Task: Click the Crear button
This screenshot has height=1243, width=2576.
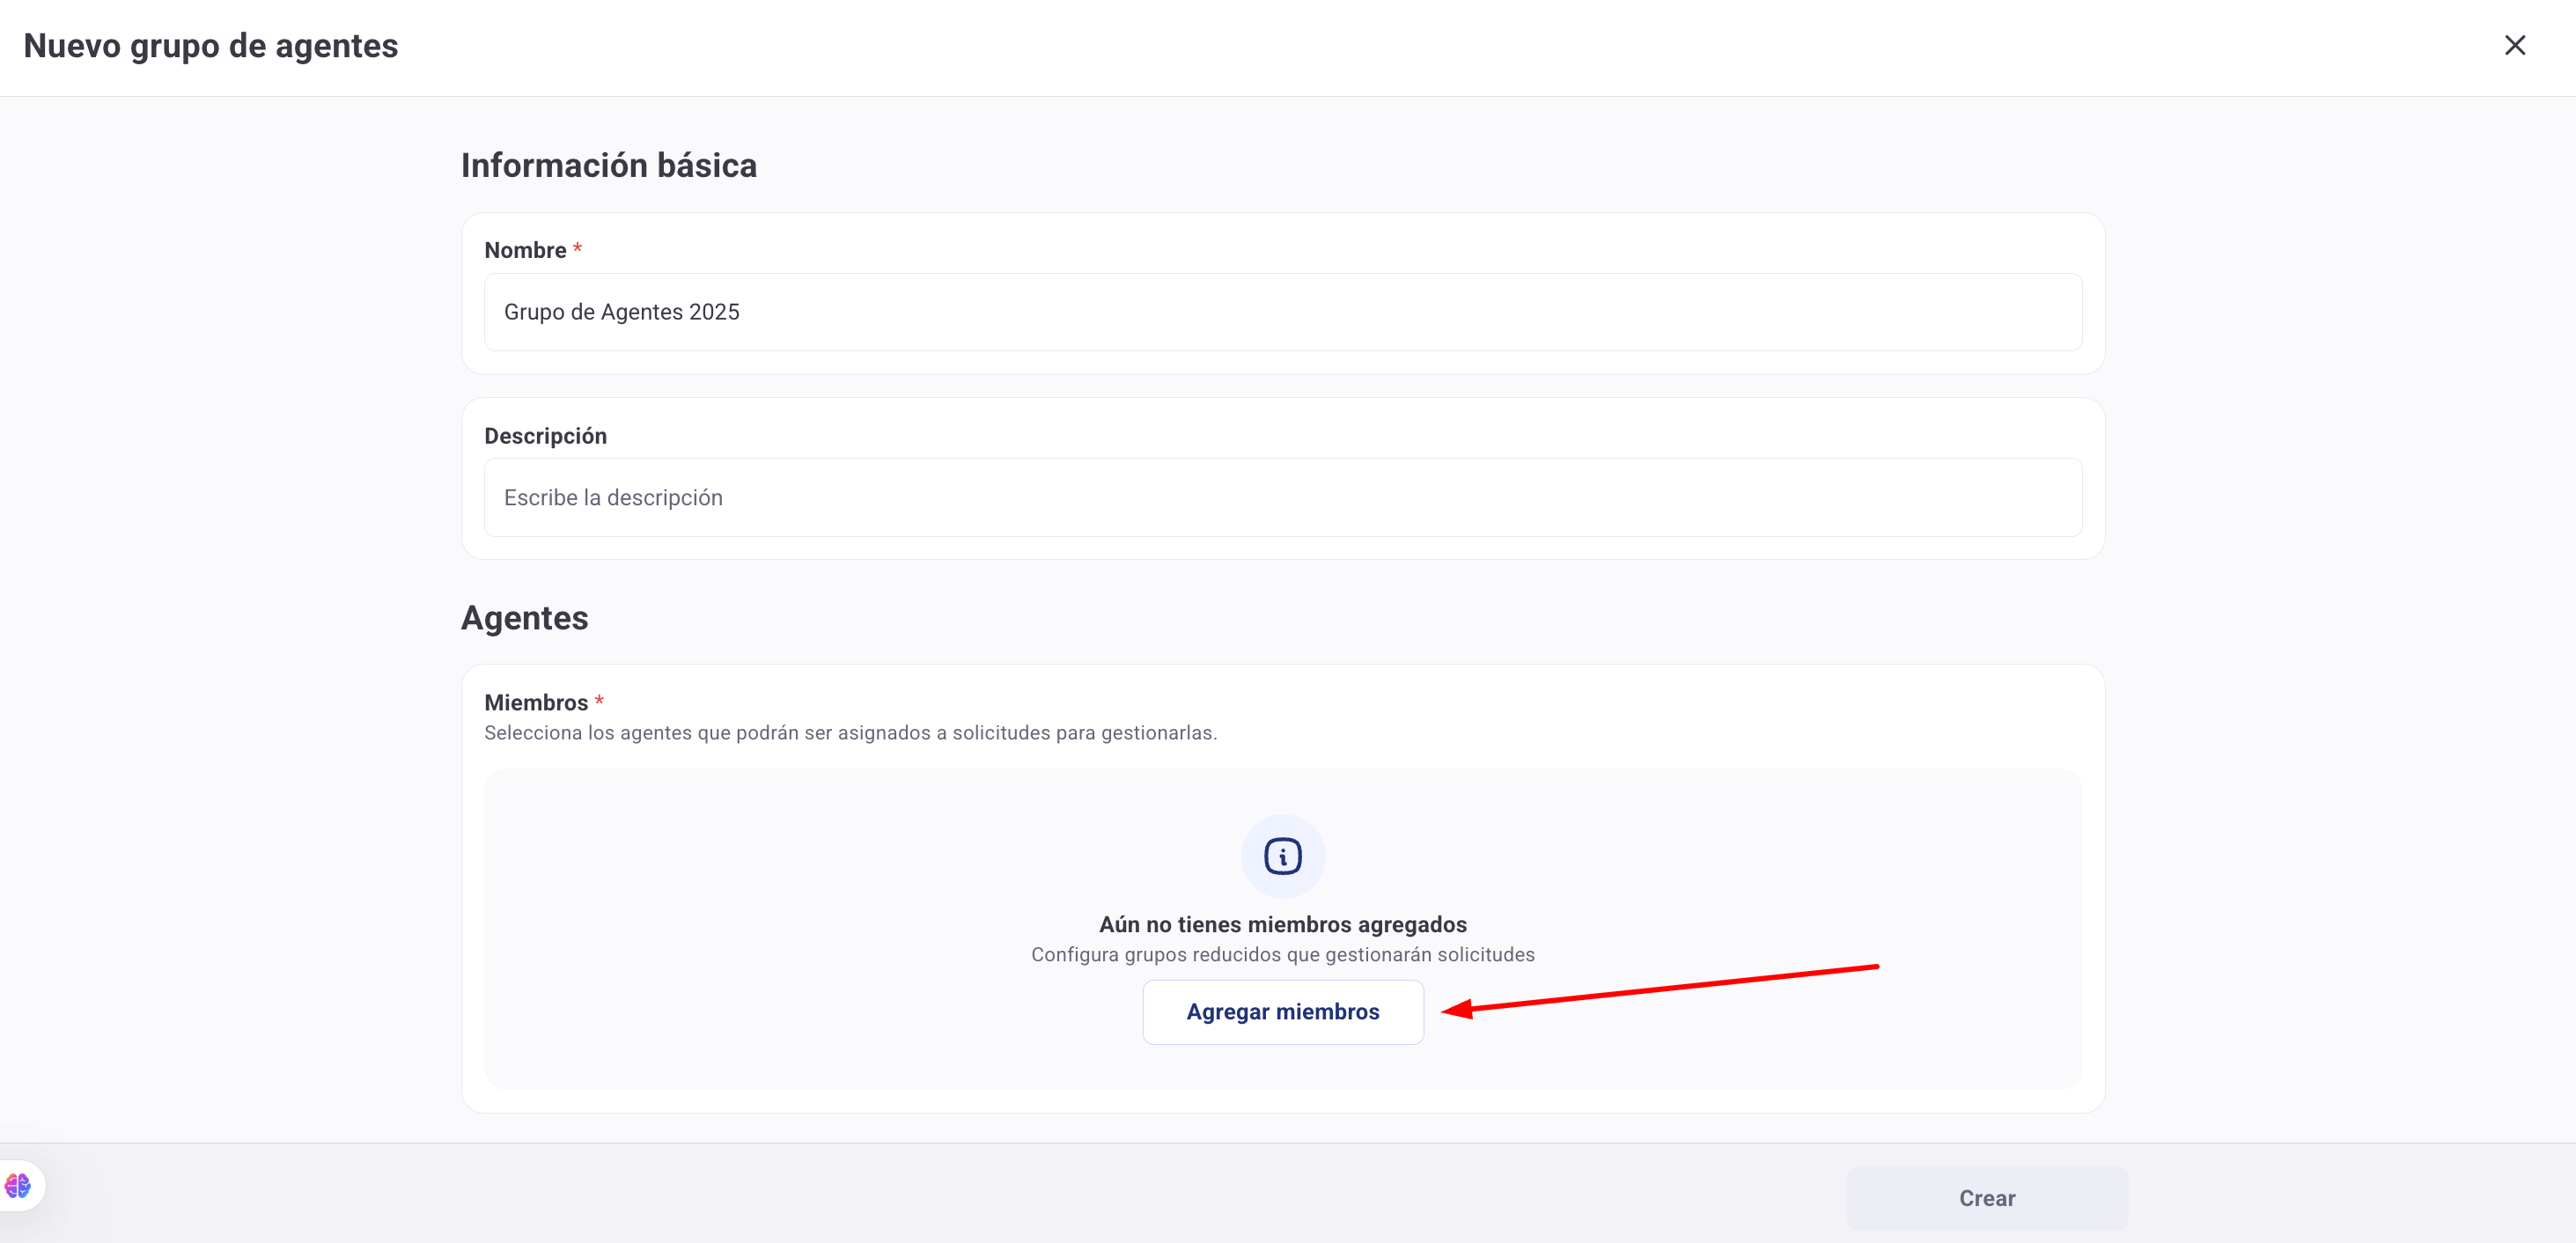Action: (1987, 1198)
